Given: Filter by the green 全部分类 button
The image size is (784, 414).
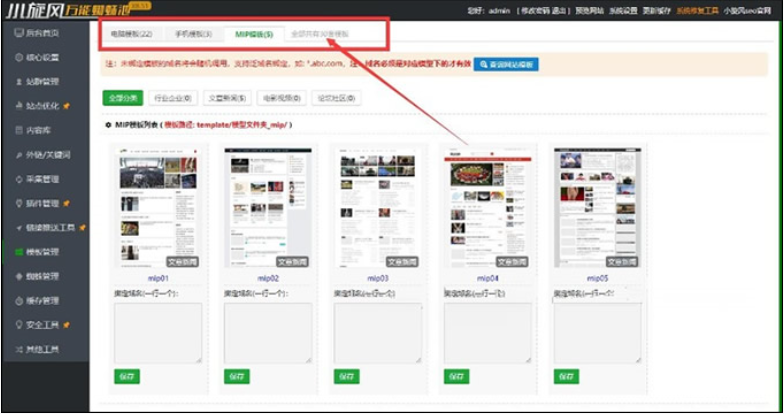Looking at the screenshot, I should pyautogui.click(x=123, y=98).
